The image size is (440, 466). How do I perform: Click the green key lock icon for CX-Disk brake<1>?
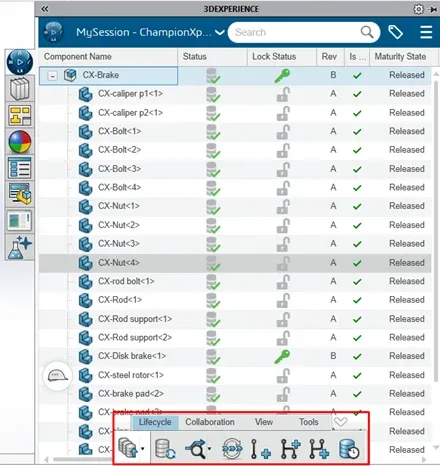(x=282, y=357)
